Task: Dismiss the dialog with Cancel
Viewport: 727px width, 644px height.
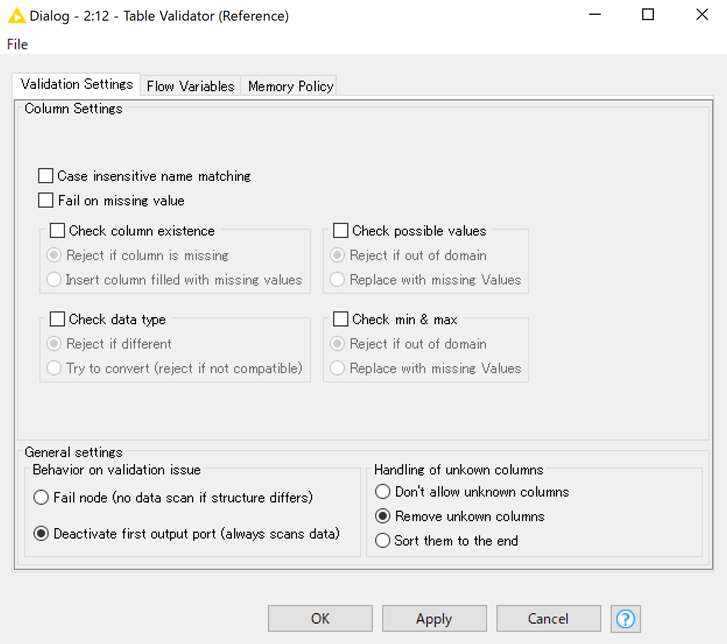Action: pyautogui.click(x=548, y=618)
